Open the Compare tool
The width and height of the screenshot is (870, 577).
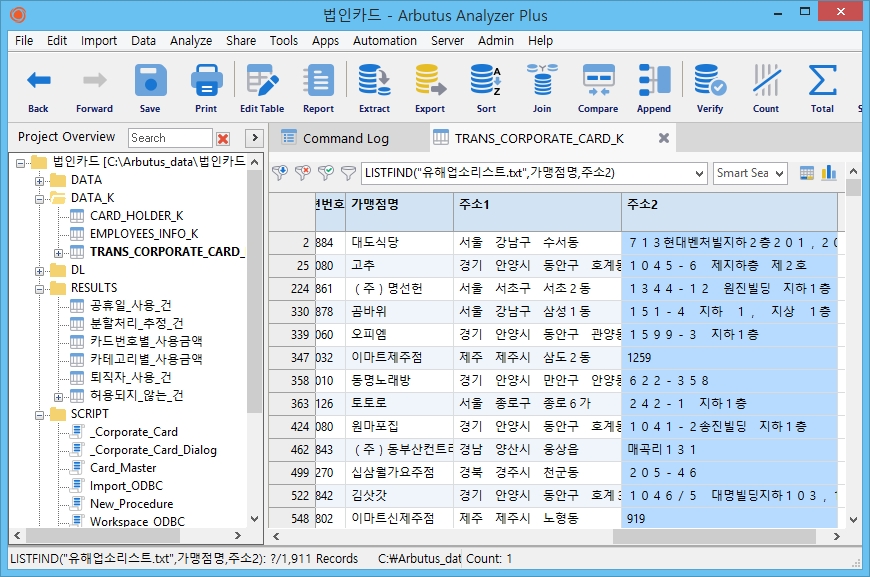coord(598,88)
